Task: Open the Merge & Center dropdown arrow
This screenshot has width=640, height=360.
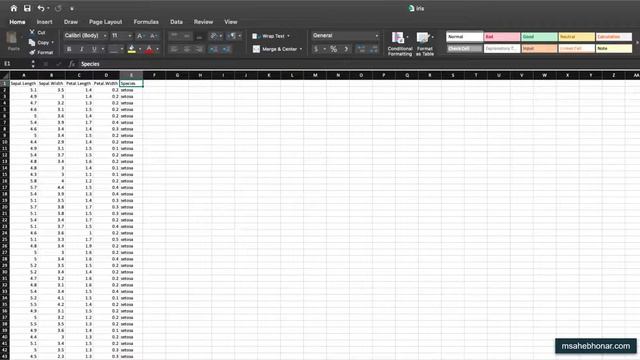Action: point(301,49)
